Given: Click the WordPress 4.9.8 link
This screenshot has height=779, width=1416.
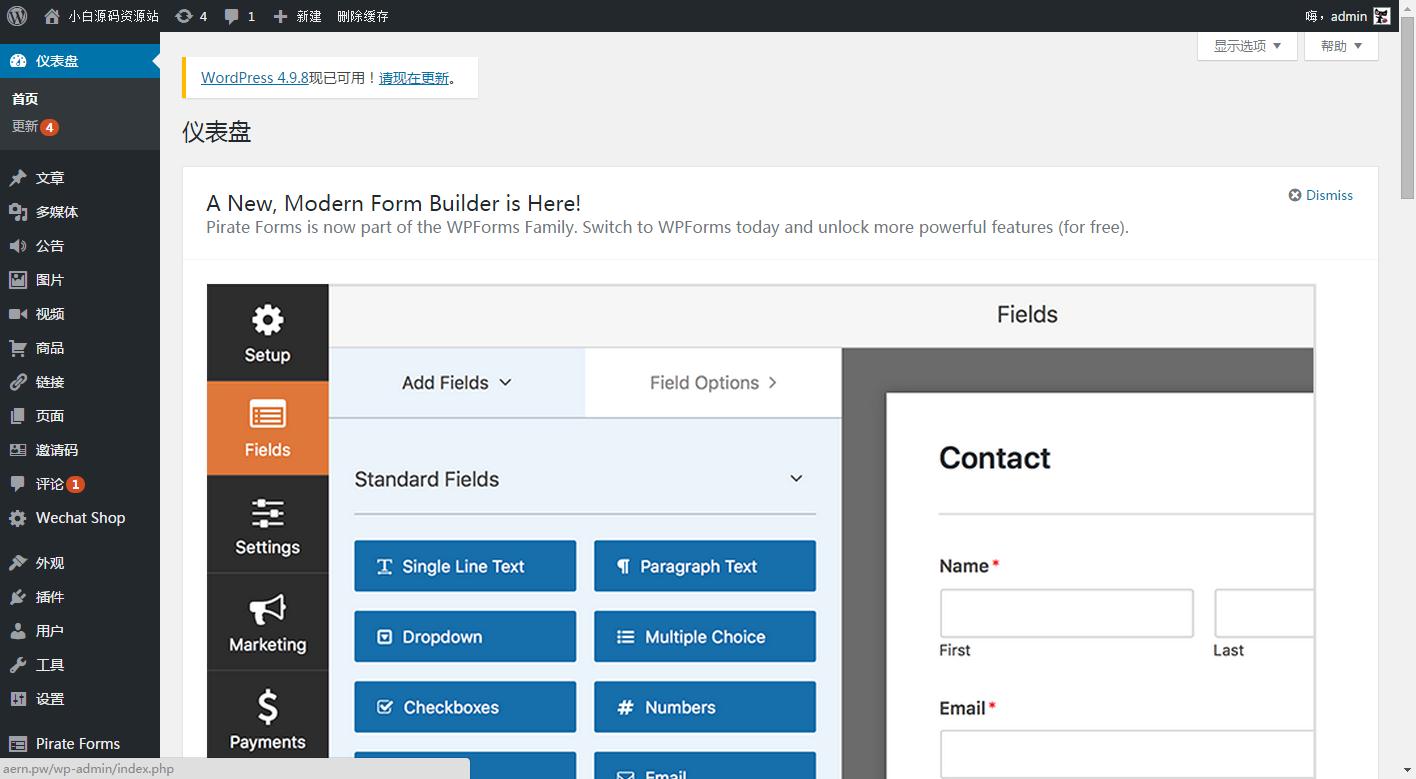Looking at the screenshot, I should [x=254, y=78].
